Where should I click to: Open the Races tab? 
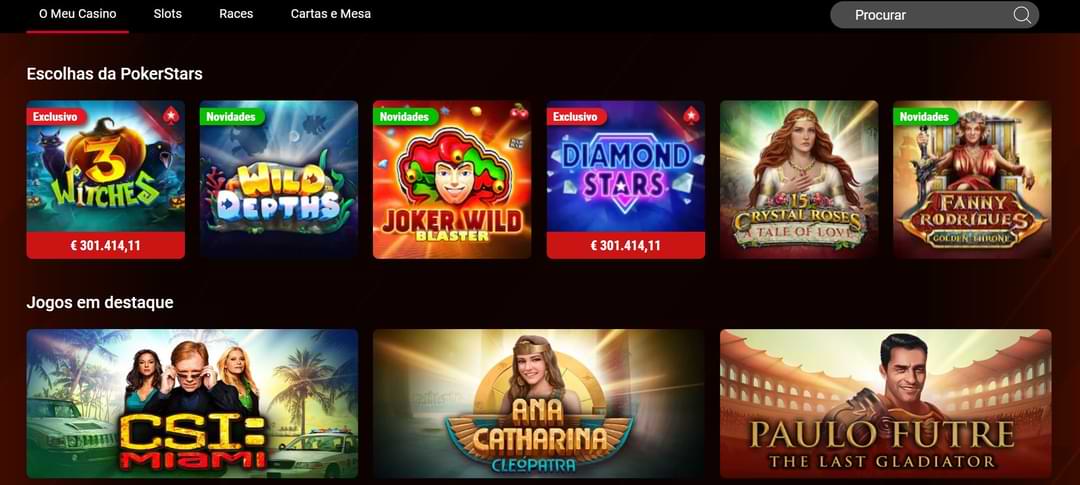(x=236, y=14)
